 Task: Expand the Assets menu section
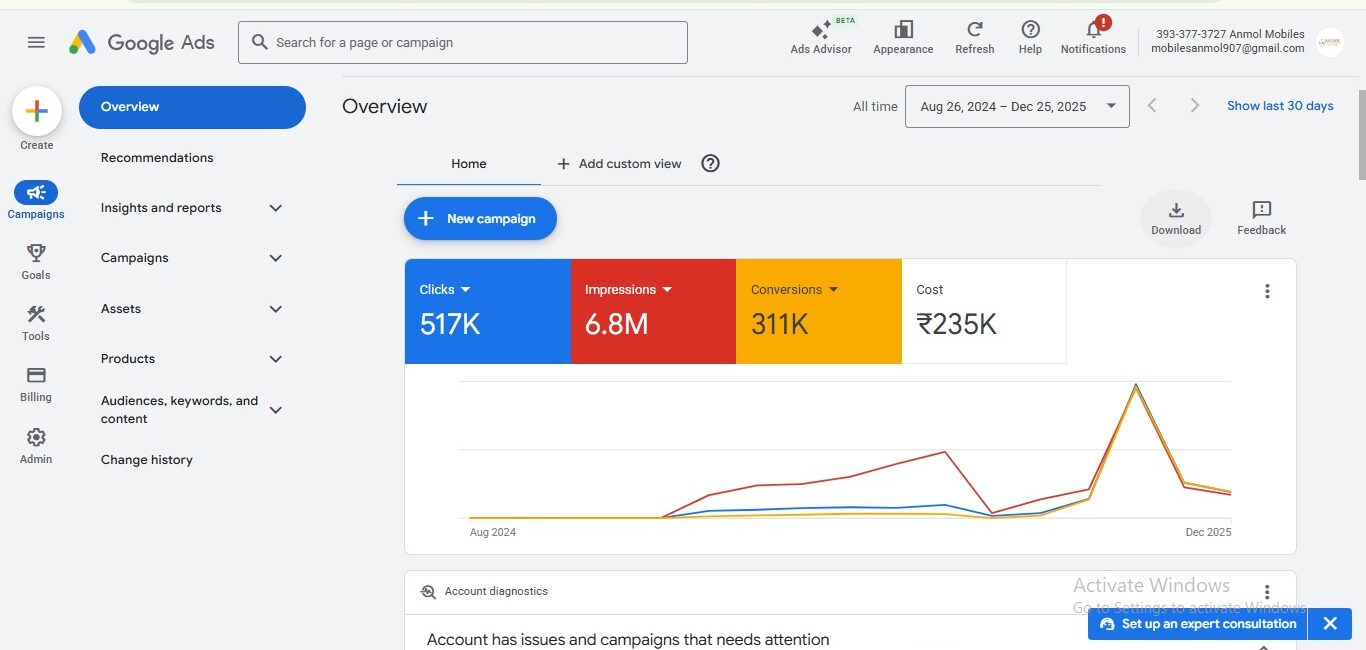pyautogui.click(x=276, y=309)
